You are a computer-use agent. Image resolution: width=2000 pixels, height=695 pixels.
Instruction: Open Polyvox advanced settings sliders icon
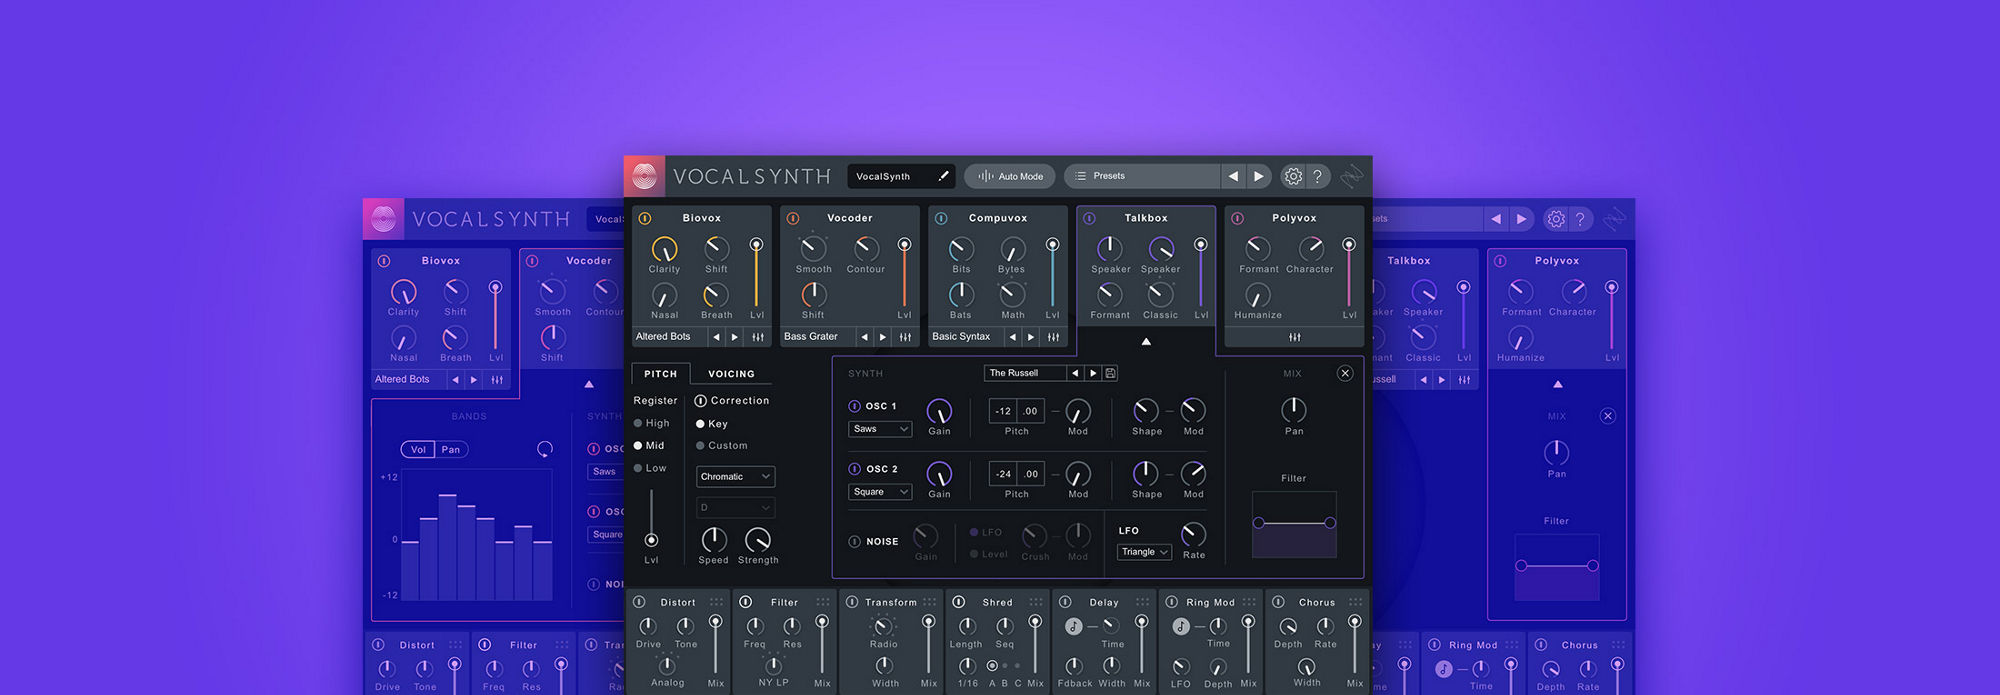tap(1294, 337)
